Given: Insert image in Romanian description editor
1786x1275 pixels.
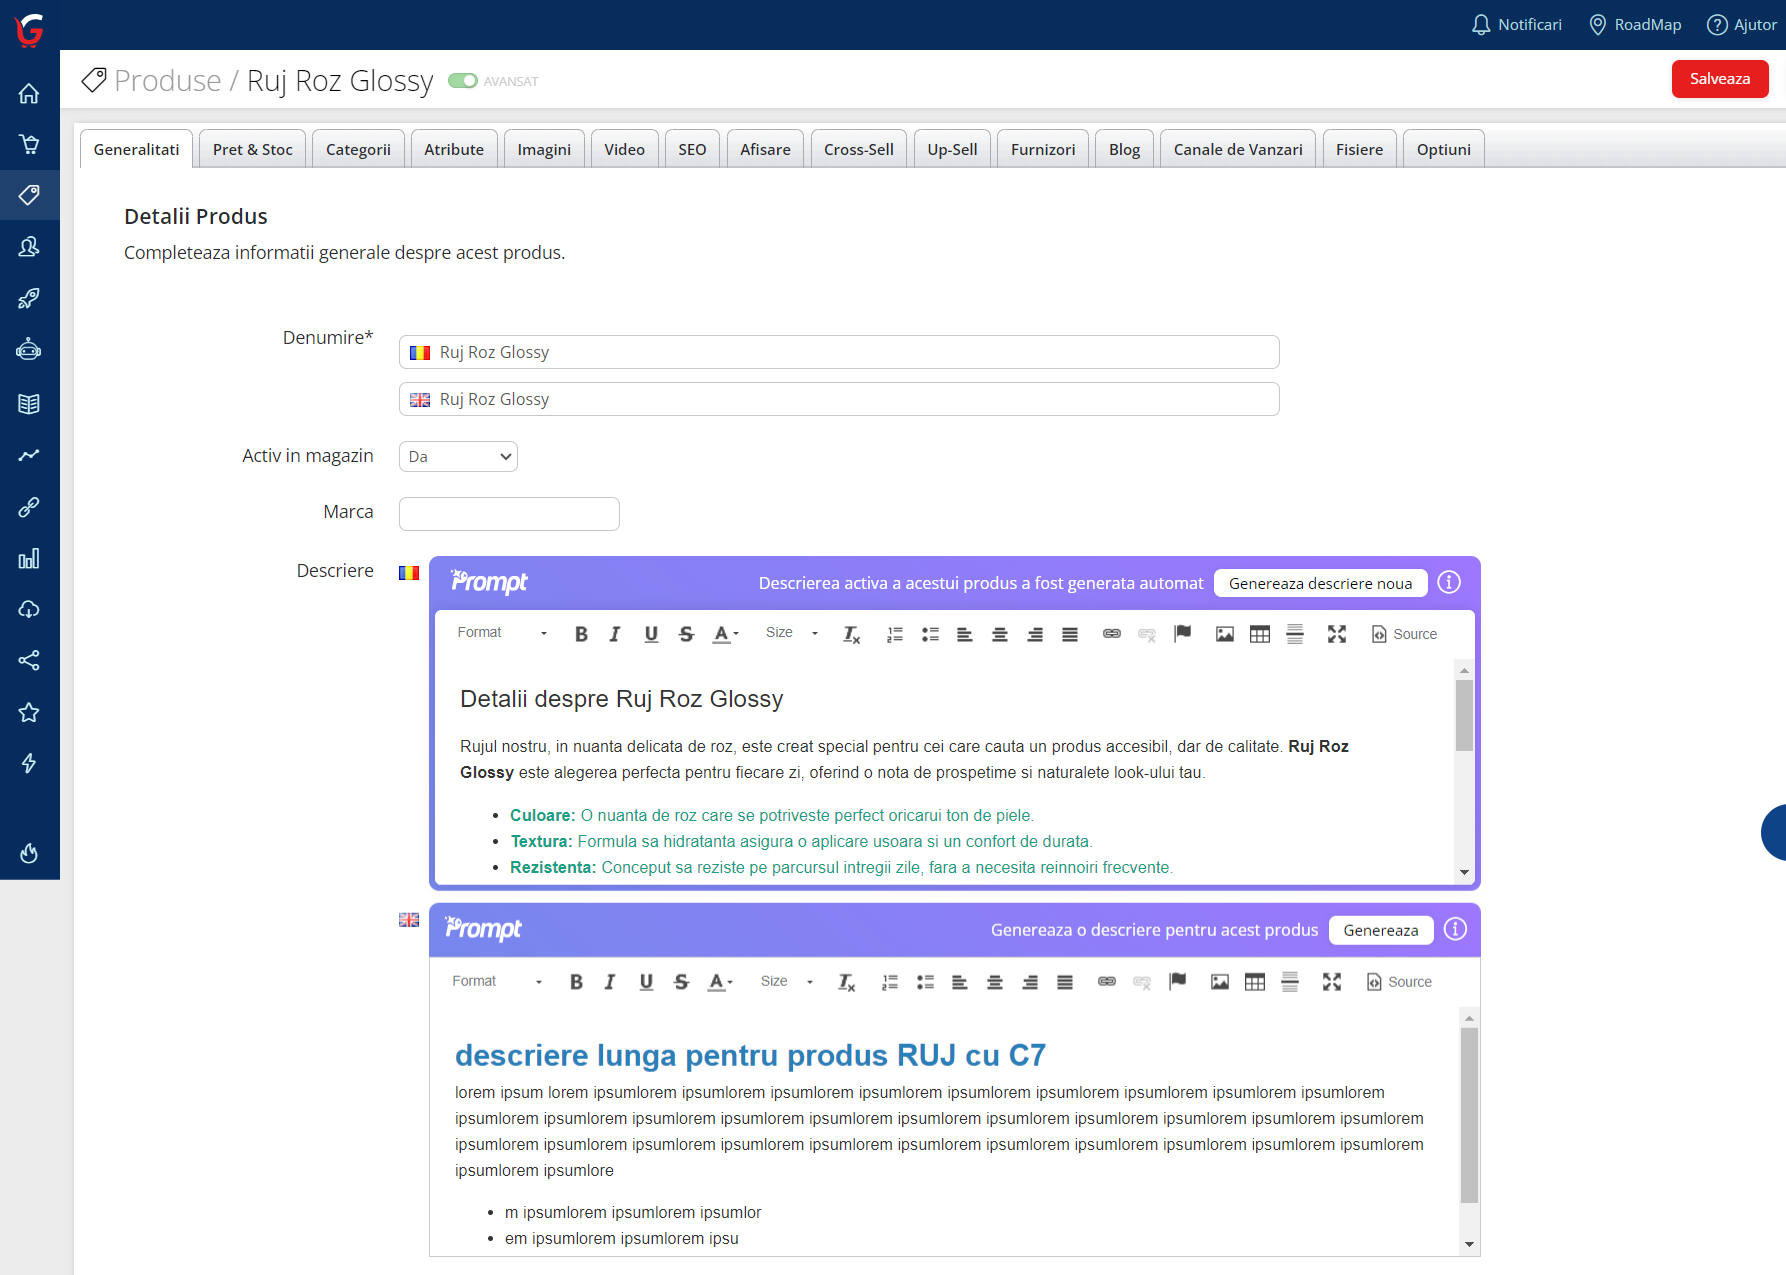Looking at the screenshot, I should click(x=1224, y=634).
